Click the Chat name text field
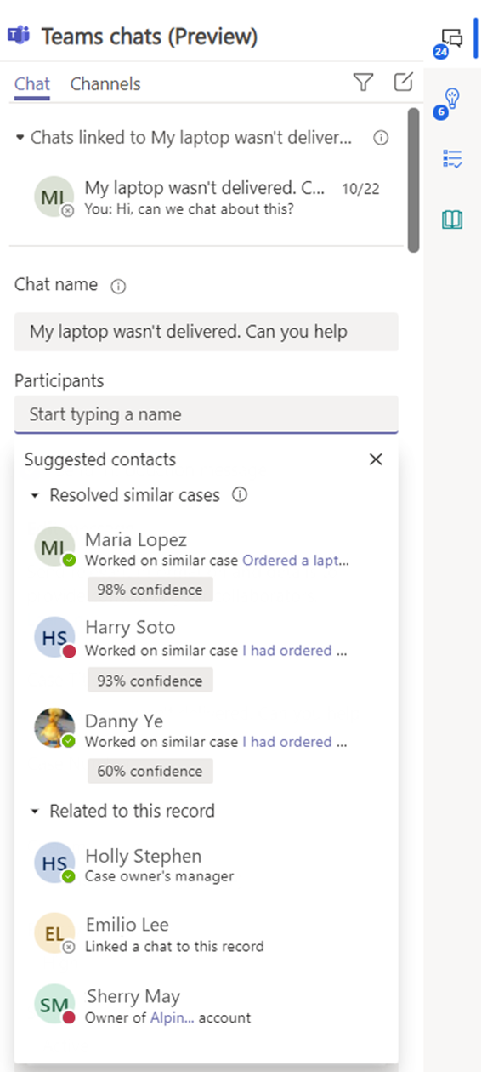 [206, 332]
